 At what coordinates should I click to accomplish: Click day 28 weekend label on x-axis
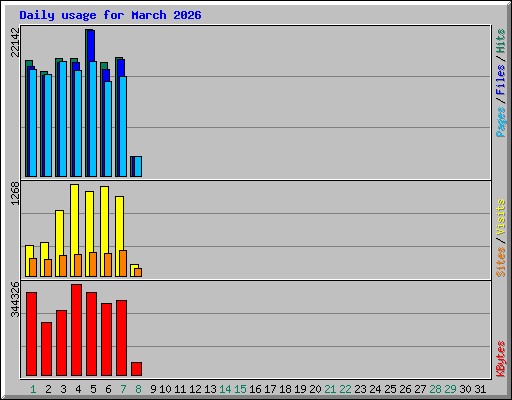point(435,389)
